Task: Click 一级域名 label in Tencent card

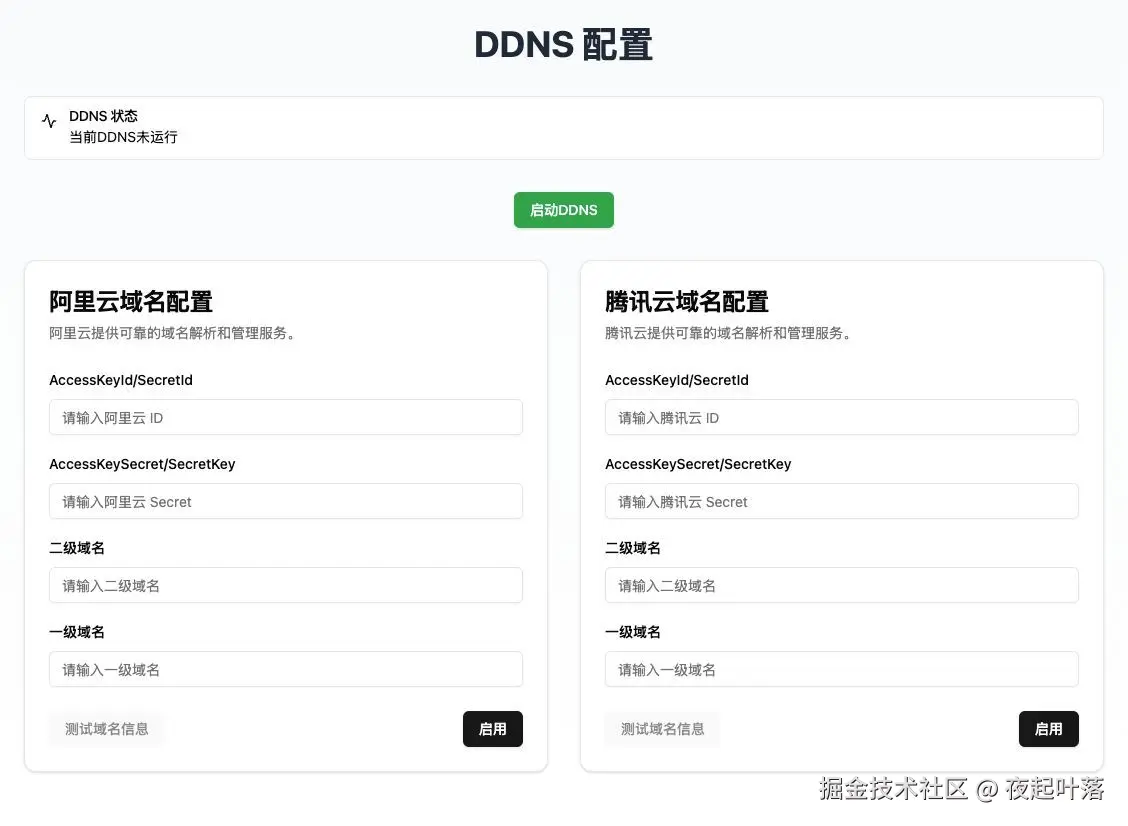Action: tap(633, 632)
